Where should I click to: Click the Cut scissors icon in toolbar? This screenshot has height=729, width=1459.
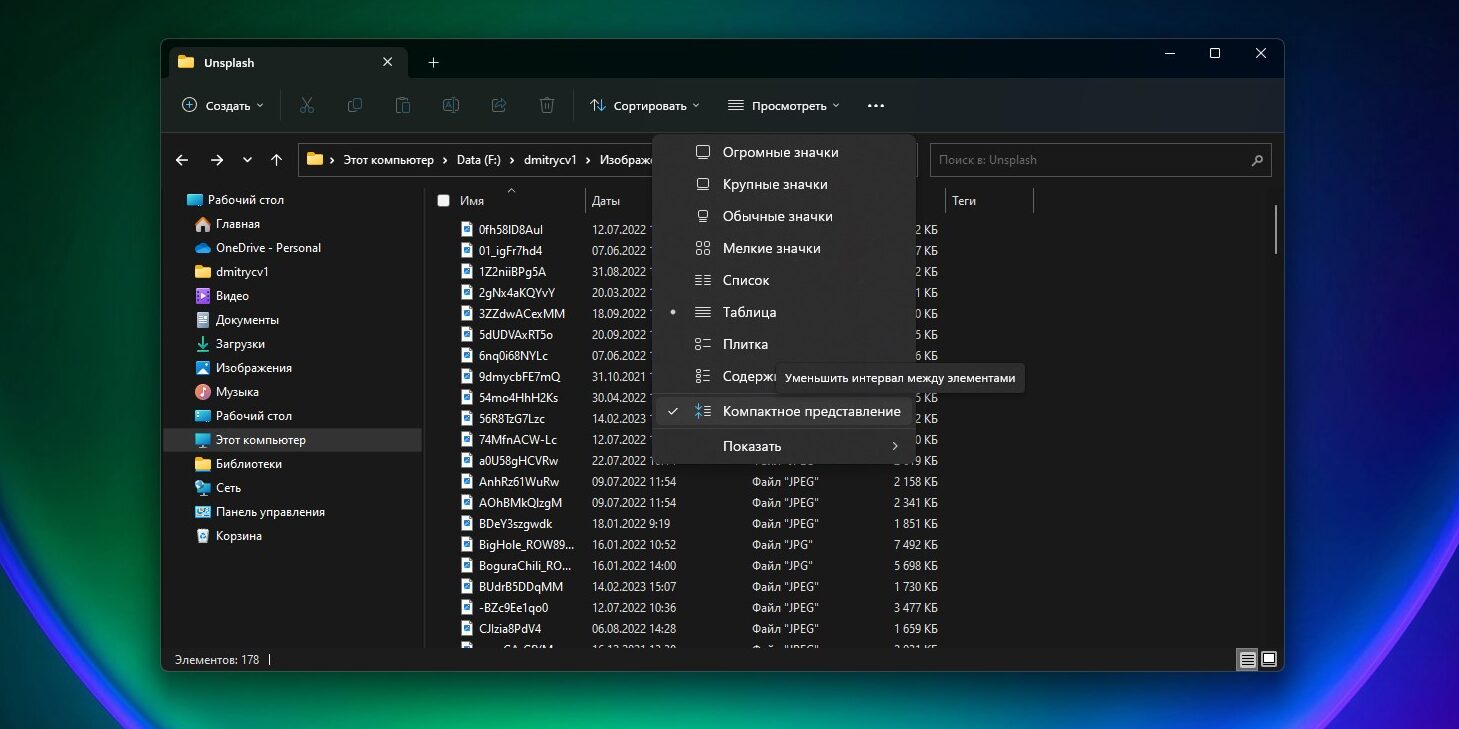307,105
